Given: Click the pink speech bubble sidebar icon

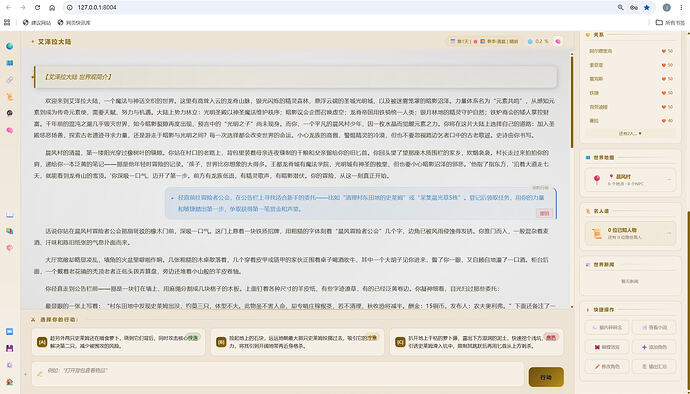Looking at the screenshot, I should (9, 130).
